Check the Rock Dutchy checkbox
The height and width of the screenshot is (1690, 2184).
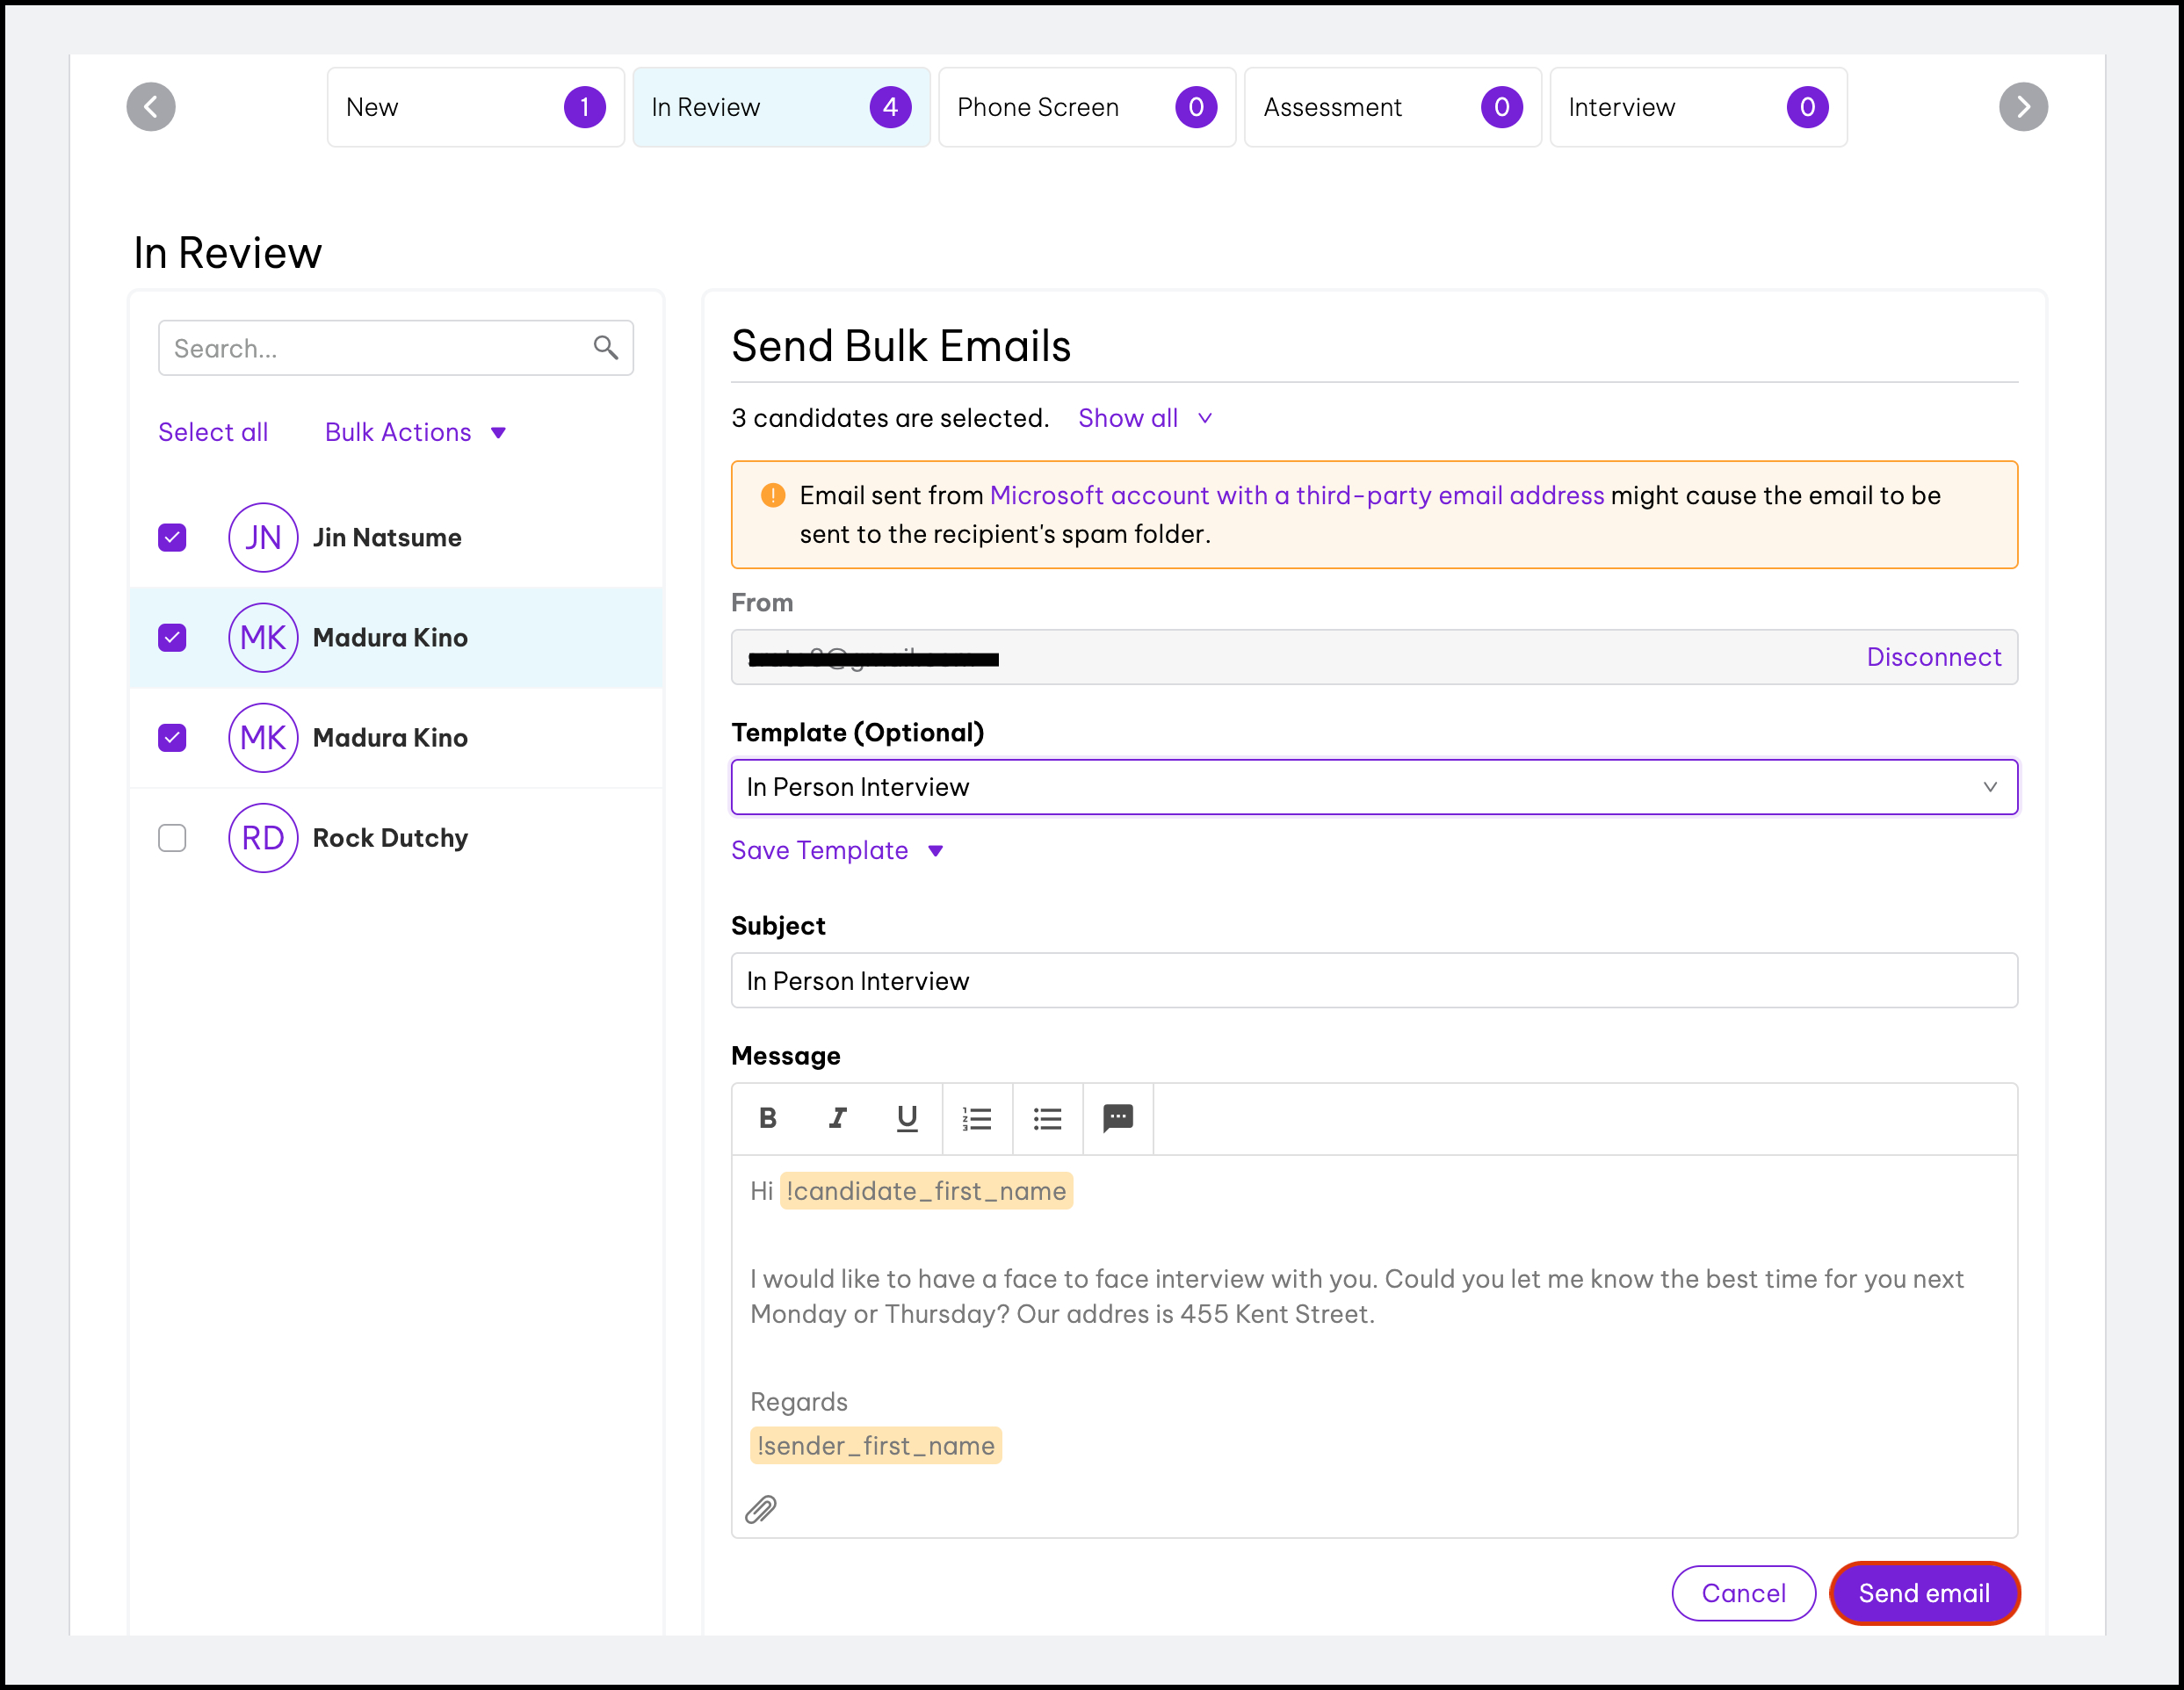click(x=172, y=838)
